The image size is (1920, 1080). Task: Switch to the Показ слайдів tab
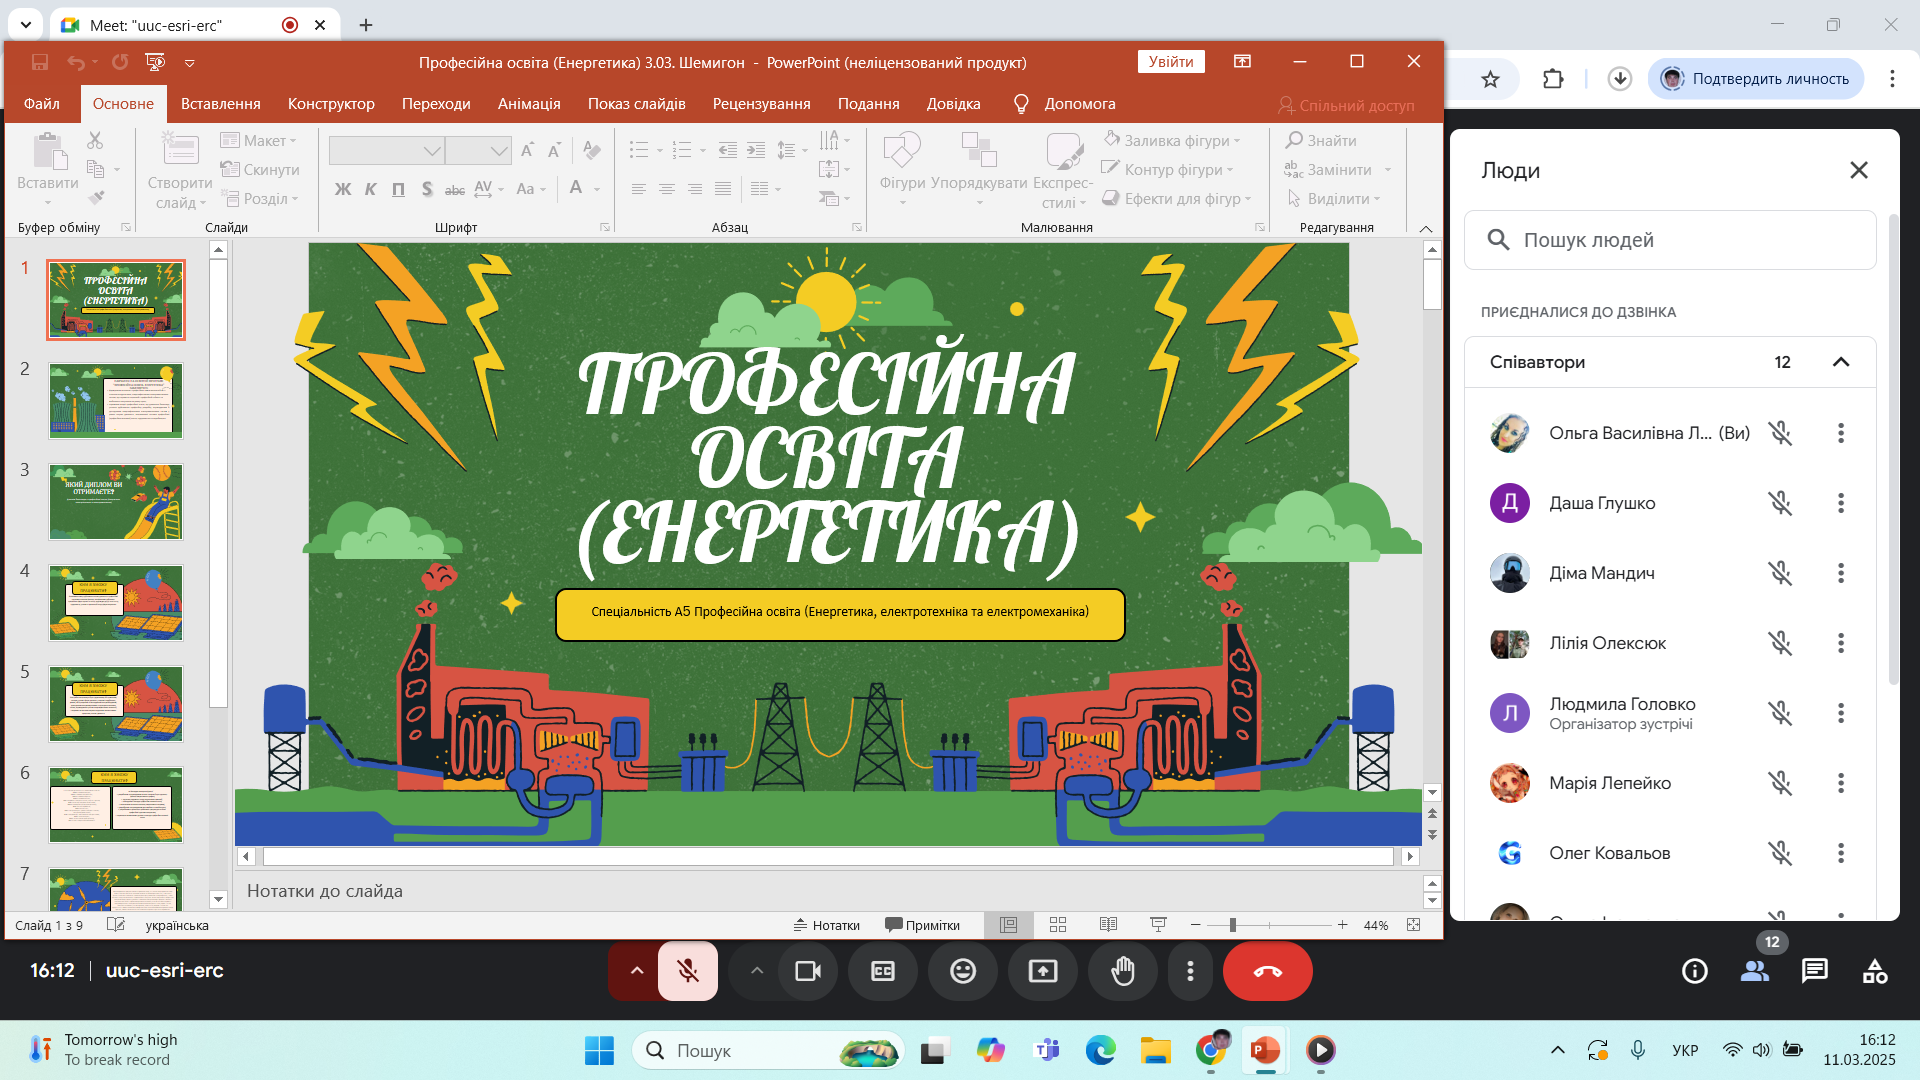637,104
